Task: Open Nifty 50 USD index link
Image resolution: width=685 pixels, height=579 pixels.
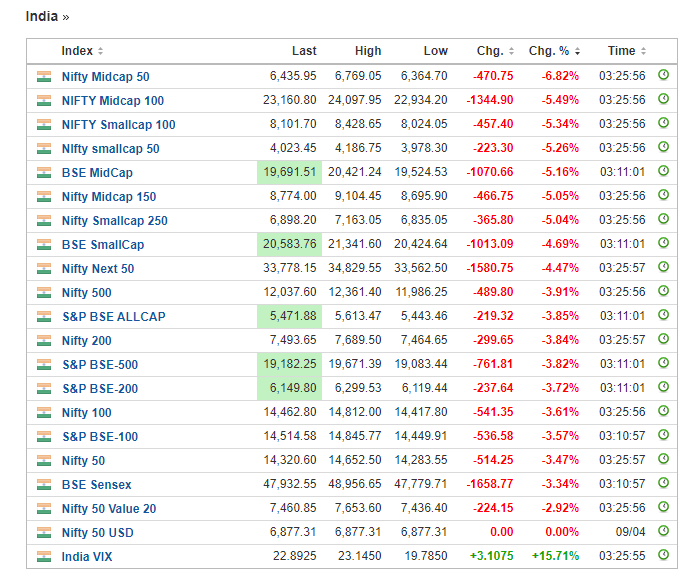Action: click(x=97, y=533)
